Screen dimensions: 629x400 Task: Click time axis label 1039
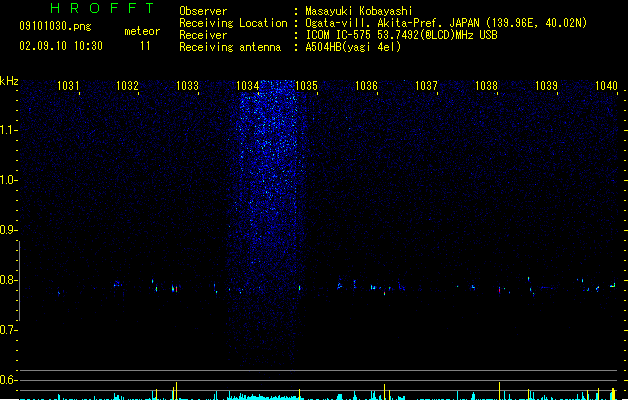pos(546,86)
